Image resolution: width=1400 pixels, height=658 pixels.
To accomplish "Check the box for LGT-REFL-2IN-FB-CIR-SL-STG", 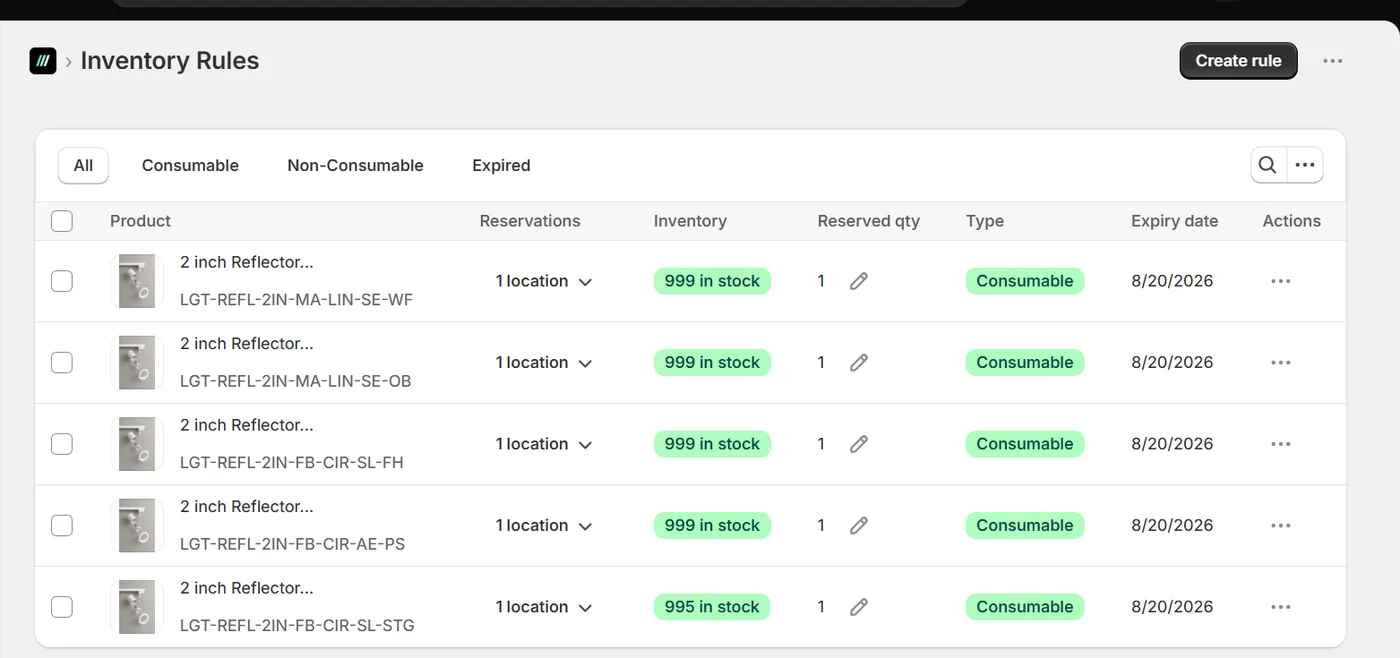I will point(62,607).
